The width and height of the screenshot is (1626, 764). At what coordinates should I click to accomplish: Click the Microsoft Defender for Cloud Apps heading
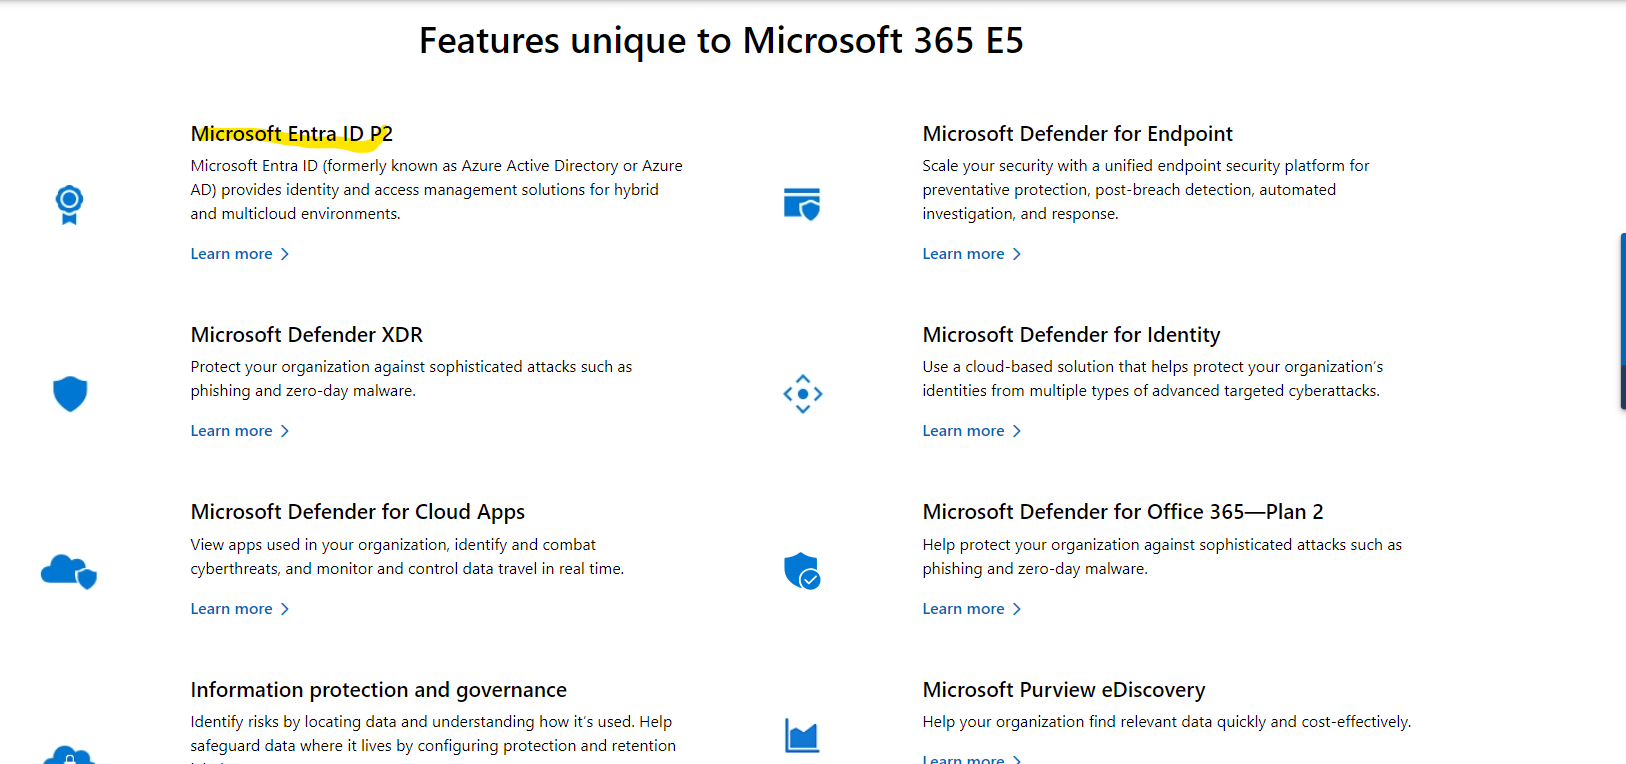(358, 512)
